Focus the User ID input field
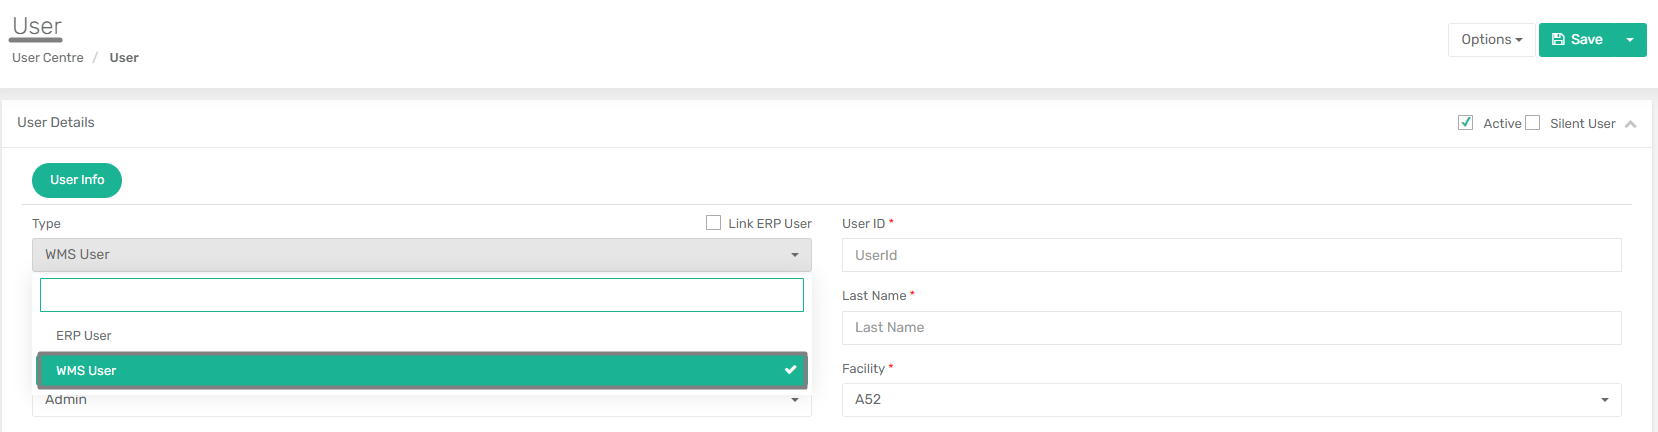The height and width of the screenshot is (432, 1658). [1232, 255]
